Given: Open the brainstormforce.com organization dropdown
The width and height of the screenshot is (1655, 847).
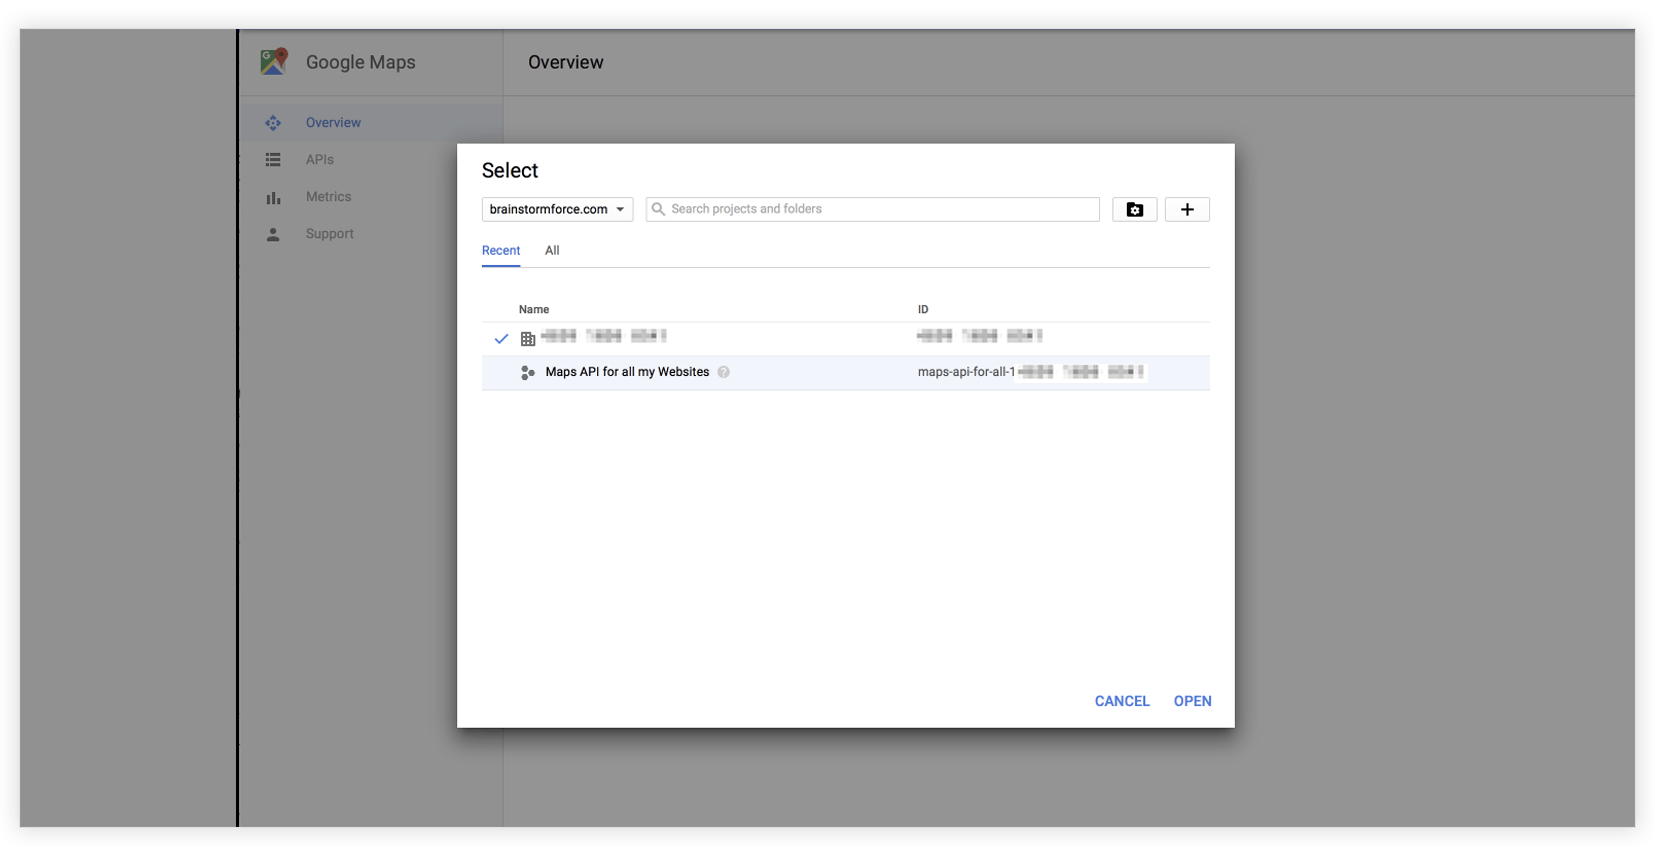Looking at the screenshot, I should click(x=557, y=210).
